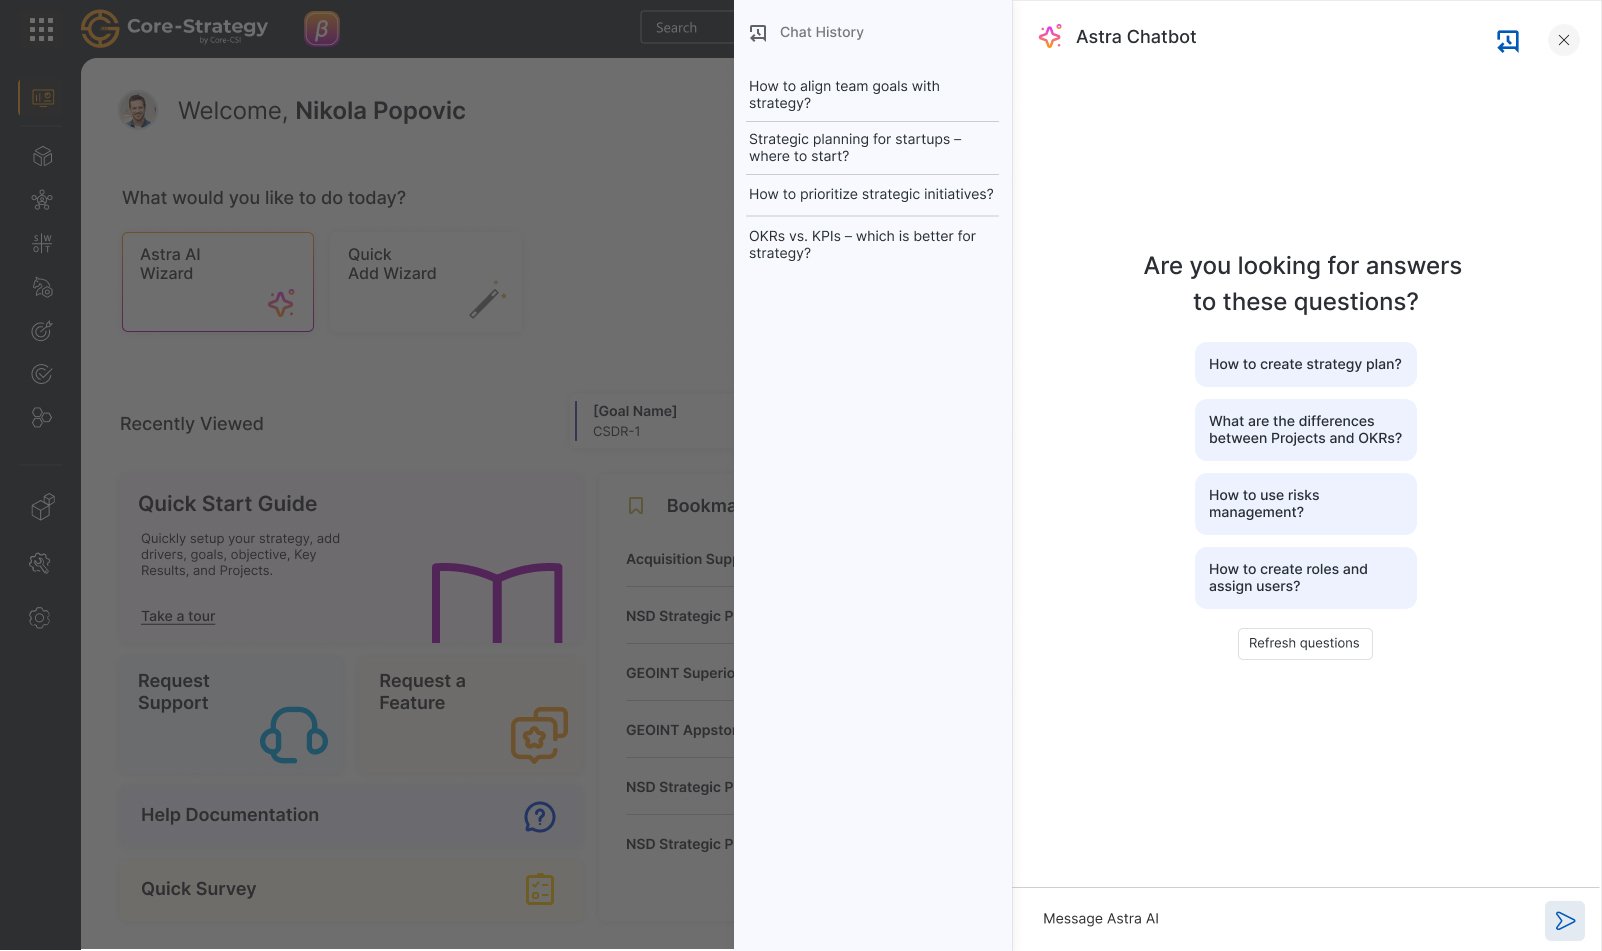Viewport: 1602px width, 951px height.
Task: Open the Request a Feature card
Action: tap(470, 714)
